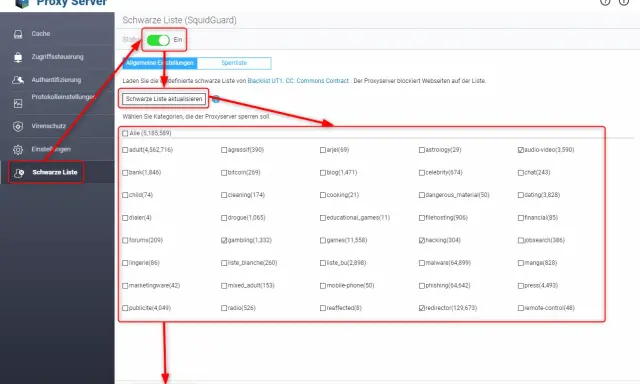Check the child category checkbox
Viewport: 640px width, 384px height.
[125, 195]
